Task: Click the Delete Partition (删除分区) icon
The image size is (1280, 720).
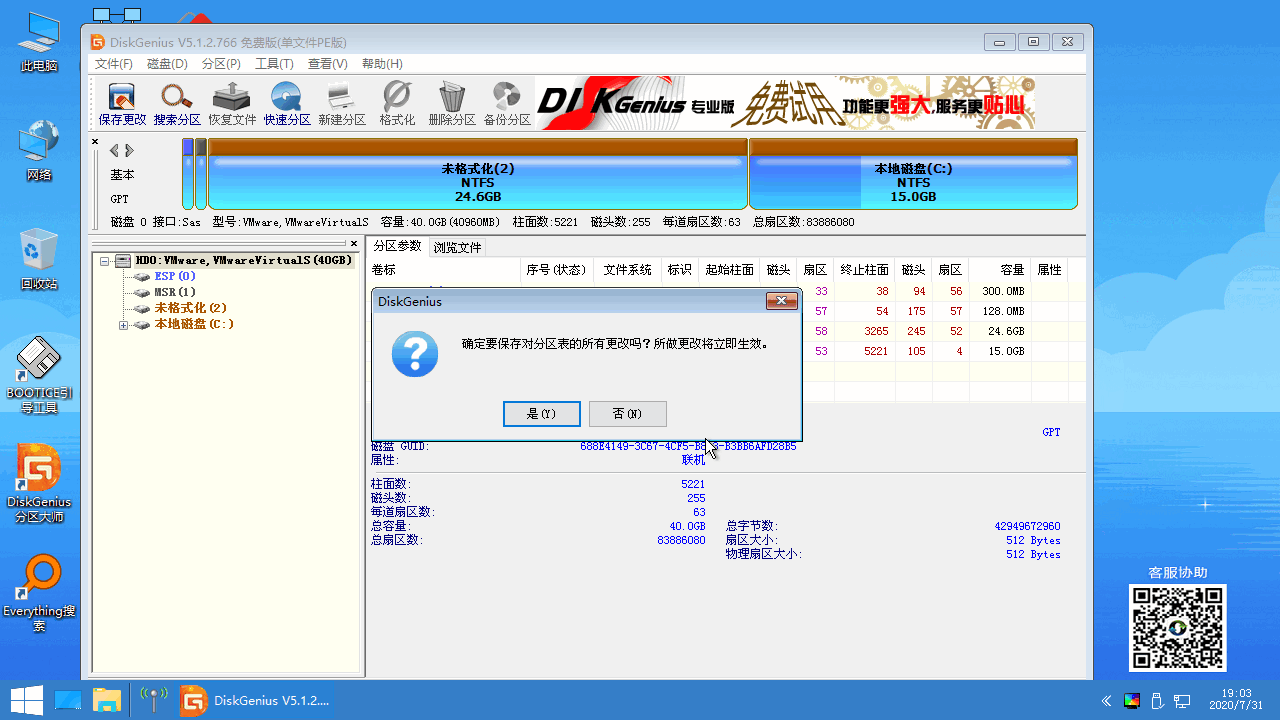Action: pyautogui.click(x=452, y=104)
